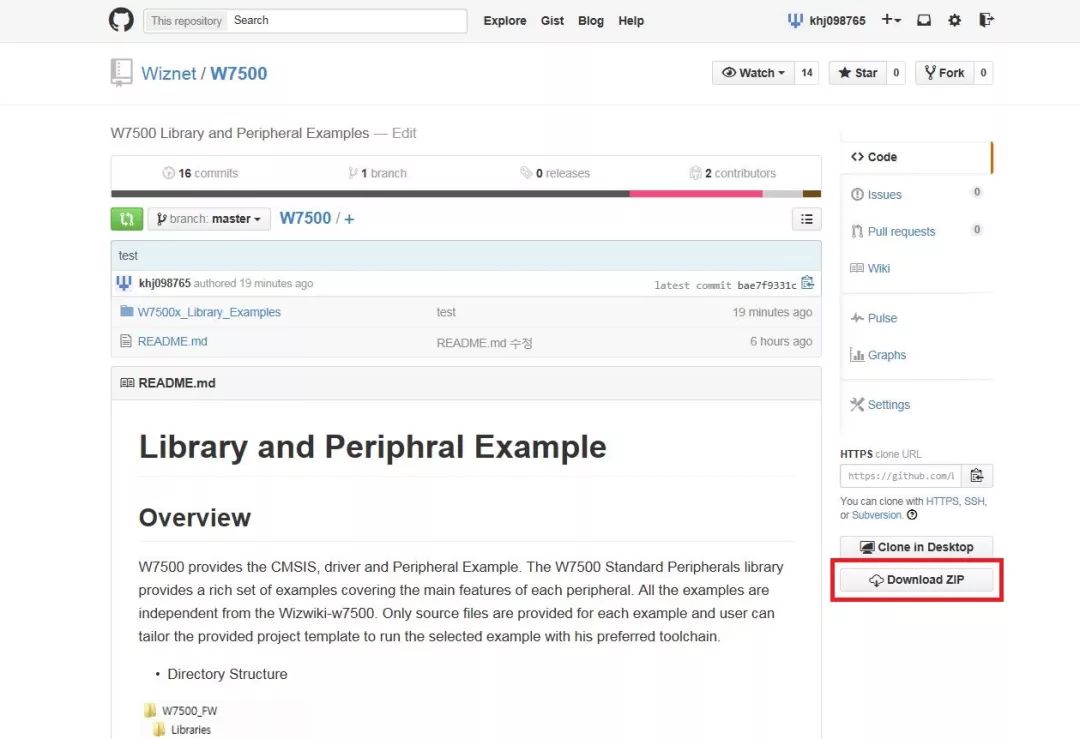The height and width of the screenshot is (739, 1080).
Task: Click the W7500x_Library_Examples folder icon
Action: 126,311
